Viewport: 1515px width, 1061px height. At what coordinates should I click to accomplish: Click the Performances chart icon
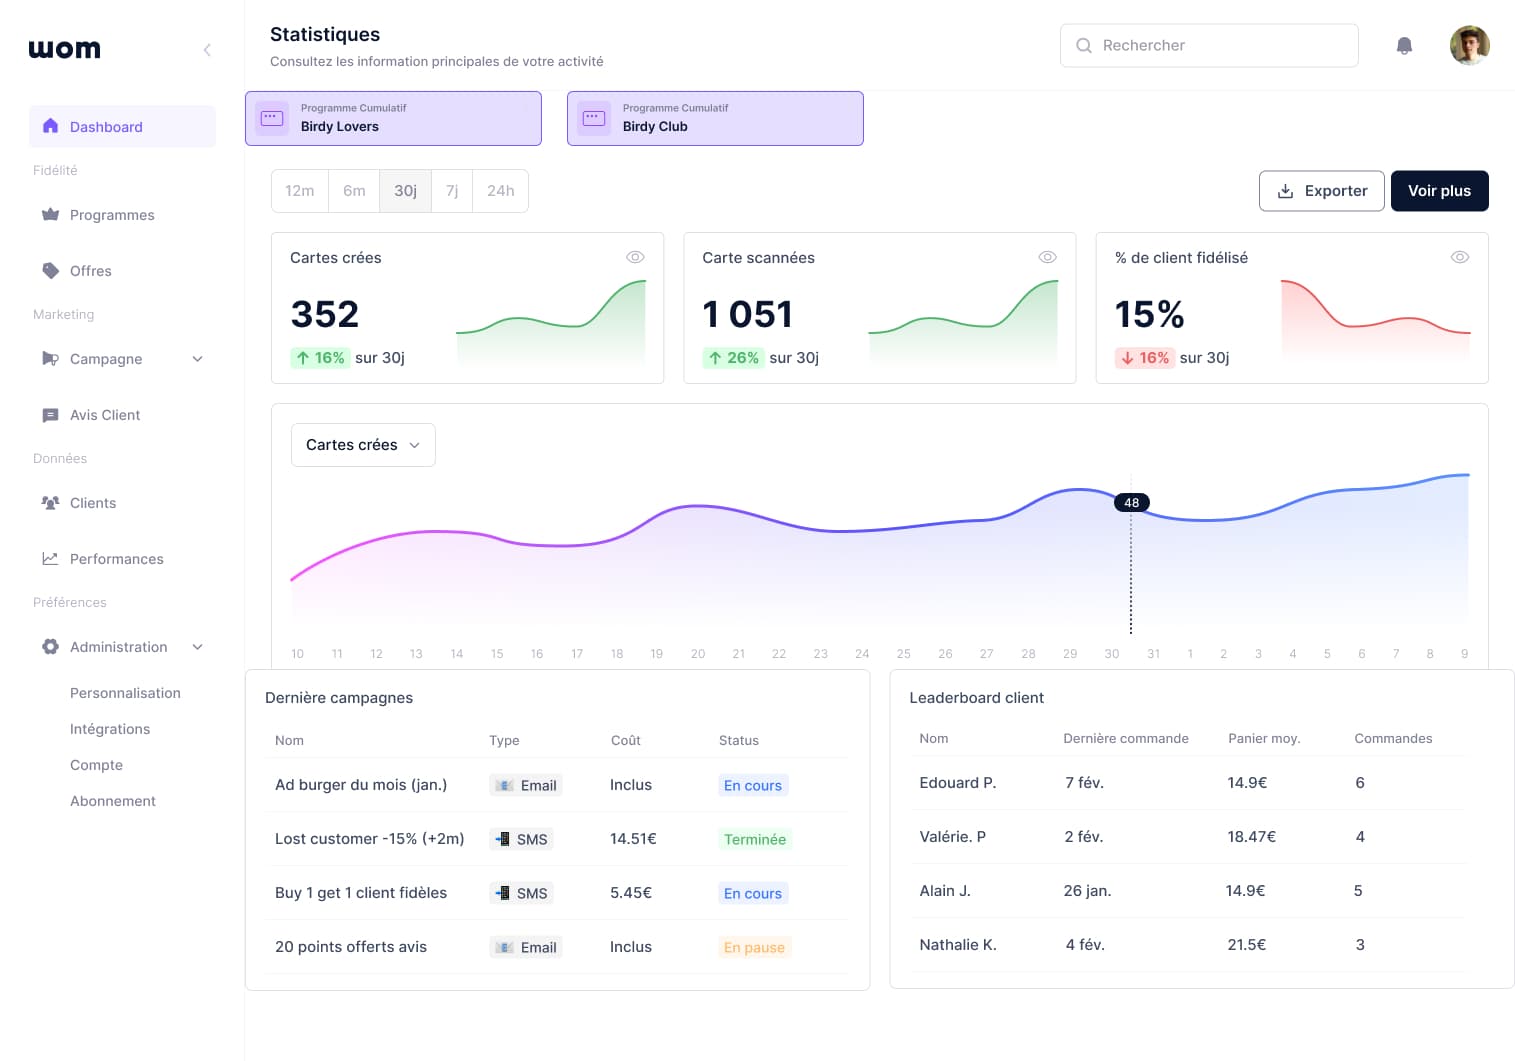click(x=50, y=558)
